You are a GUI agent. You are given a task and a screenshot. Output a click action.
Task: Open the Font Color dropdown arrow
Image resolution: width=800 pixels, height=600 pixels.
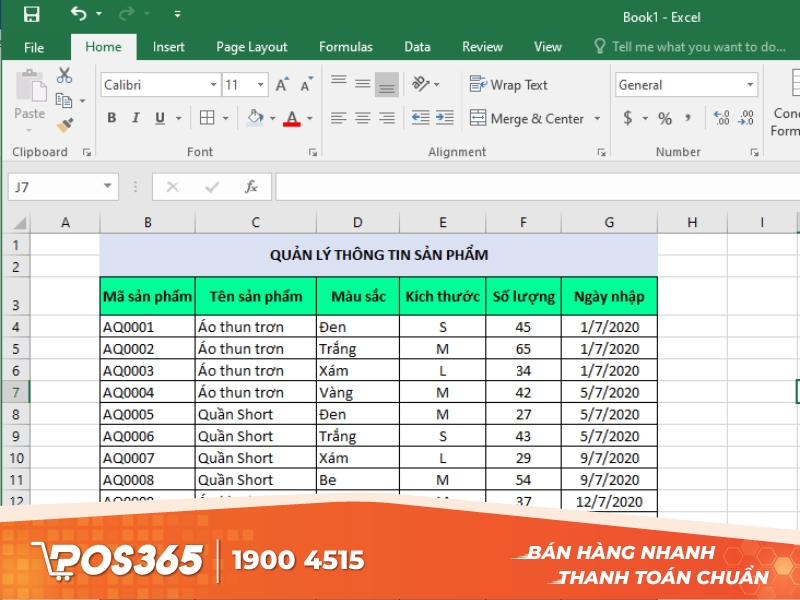coord(310,119)
